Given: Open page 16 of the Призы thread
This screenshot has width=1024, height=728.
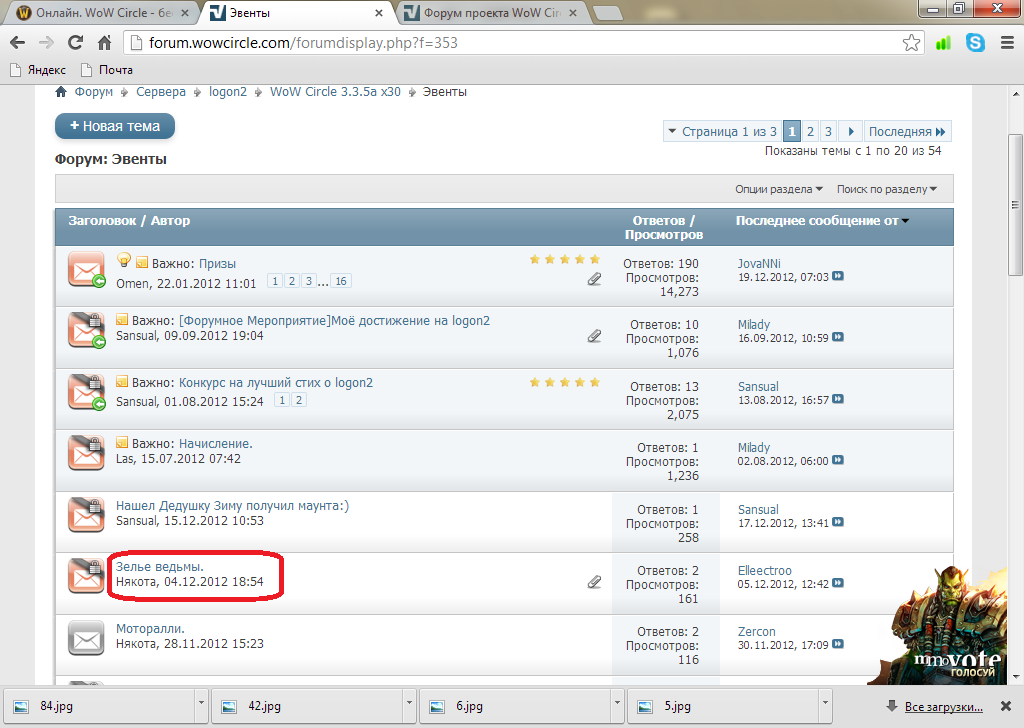Looking at the screenshot, I should click(x=341, y=281).
